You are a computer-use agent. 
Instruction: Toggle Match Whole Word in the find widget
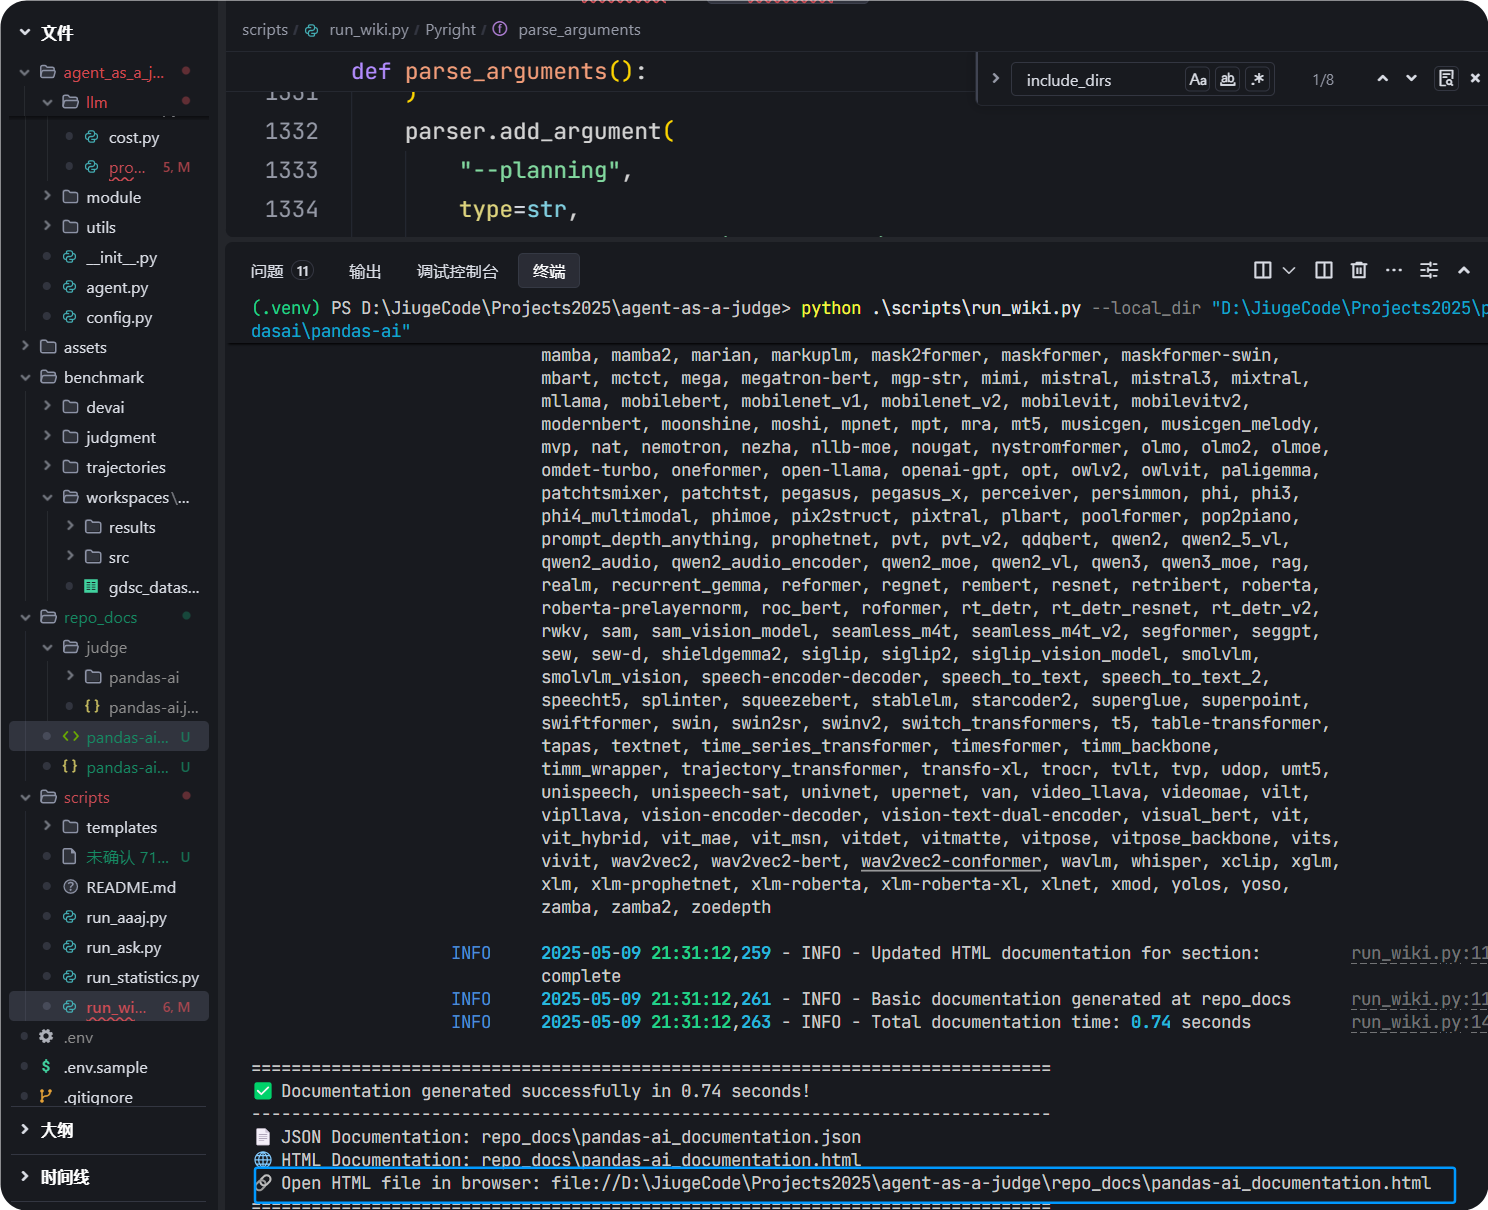1228,79
